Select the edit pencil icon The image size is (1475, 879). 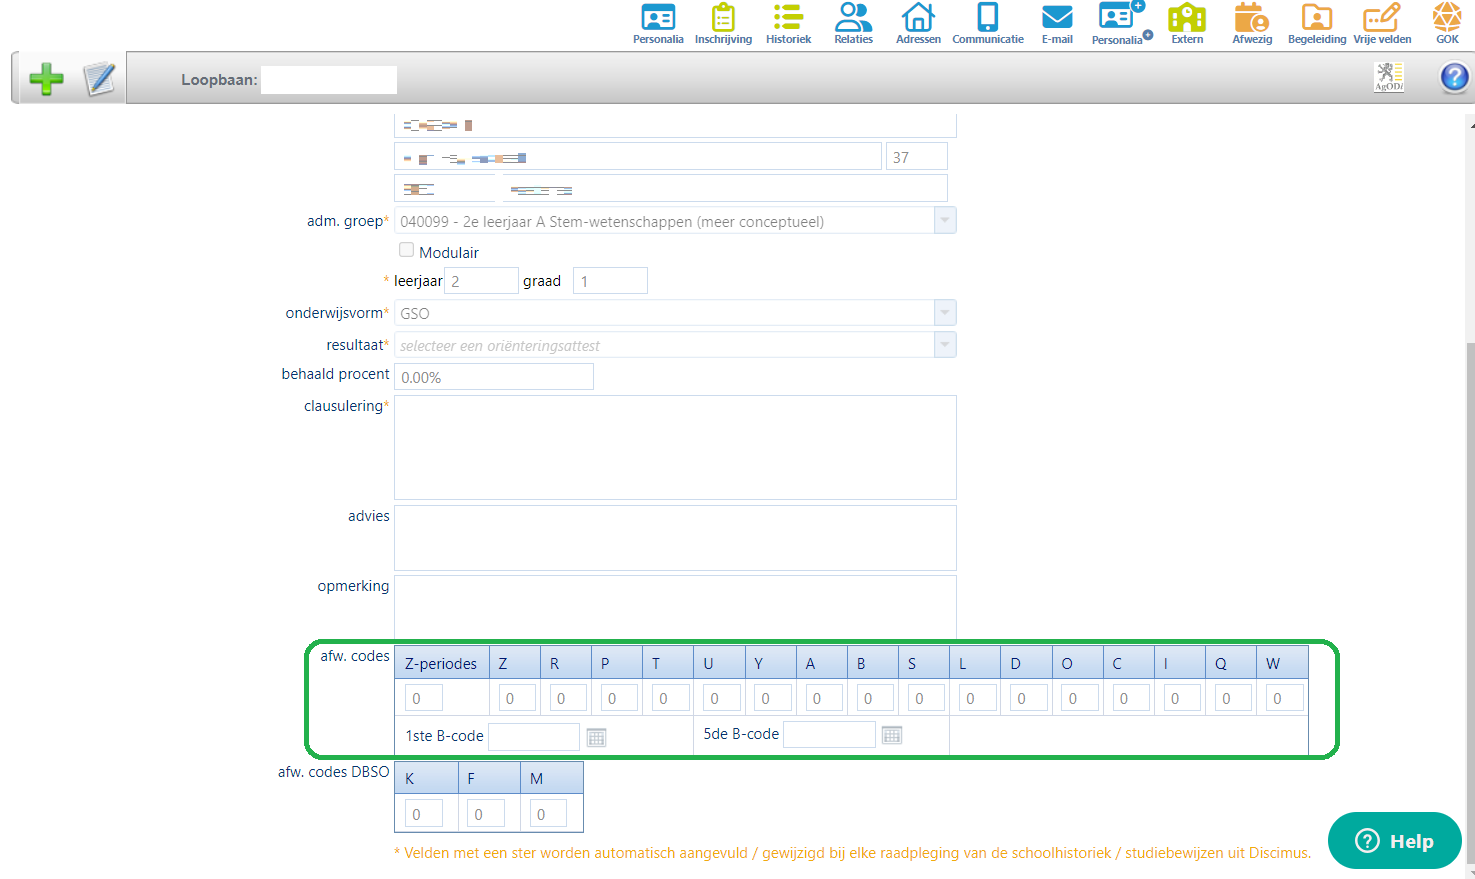coord(96,78)
